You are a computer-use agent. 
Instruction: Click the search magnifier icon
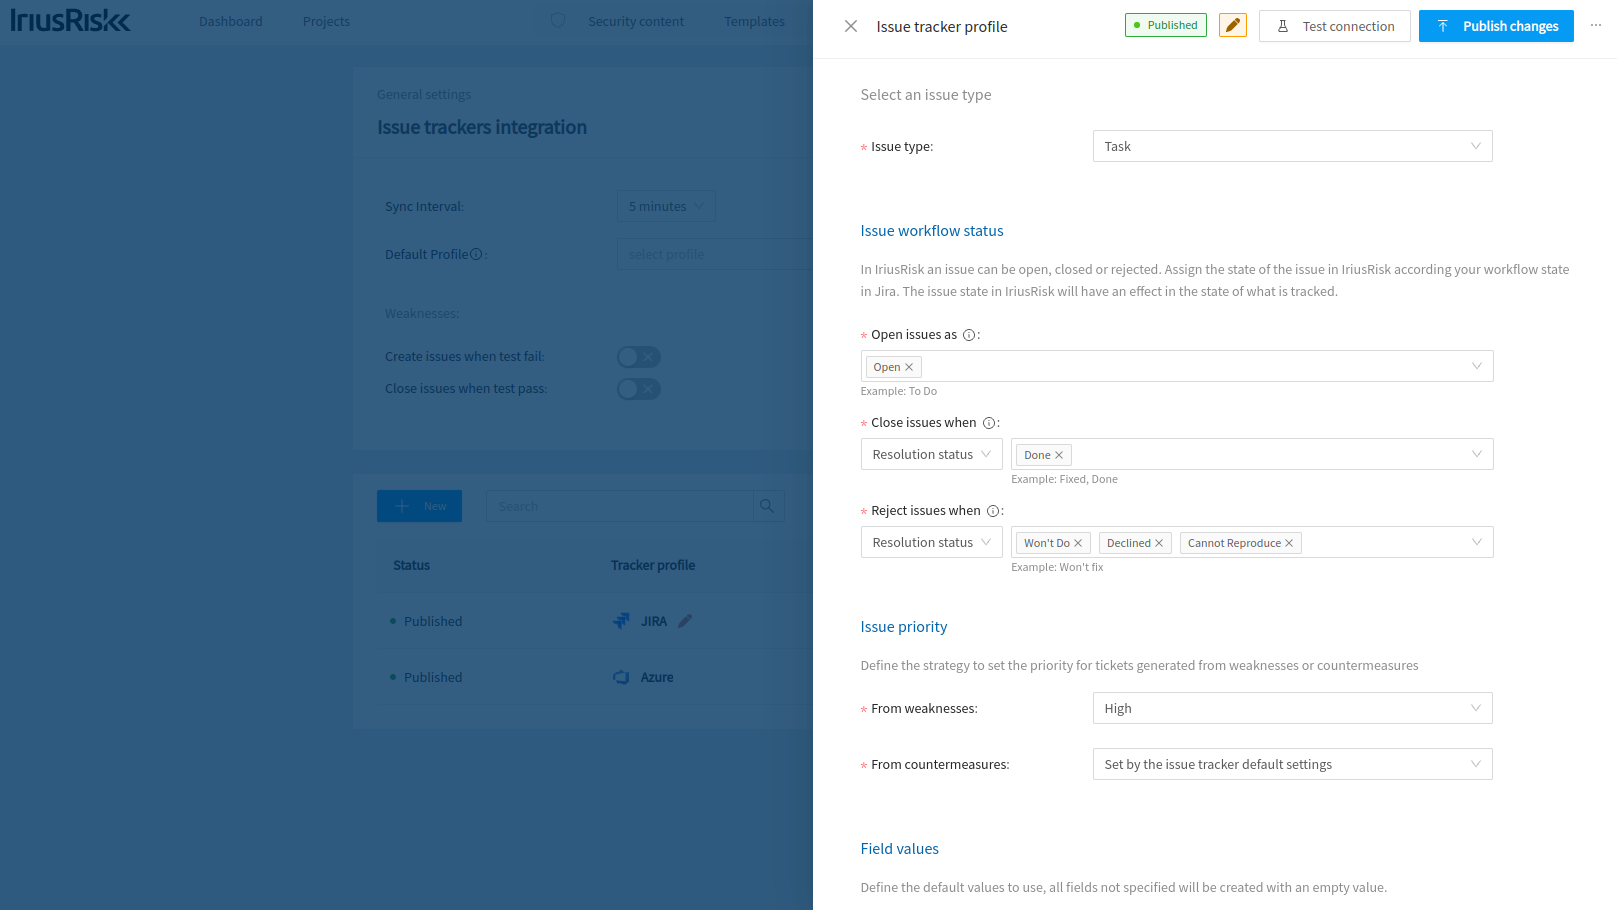(x=768, y=506)
